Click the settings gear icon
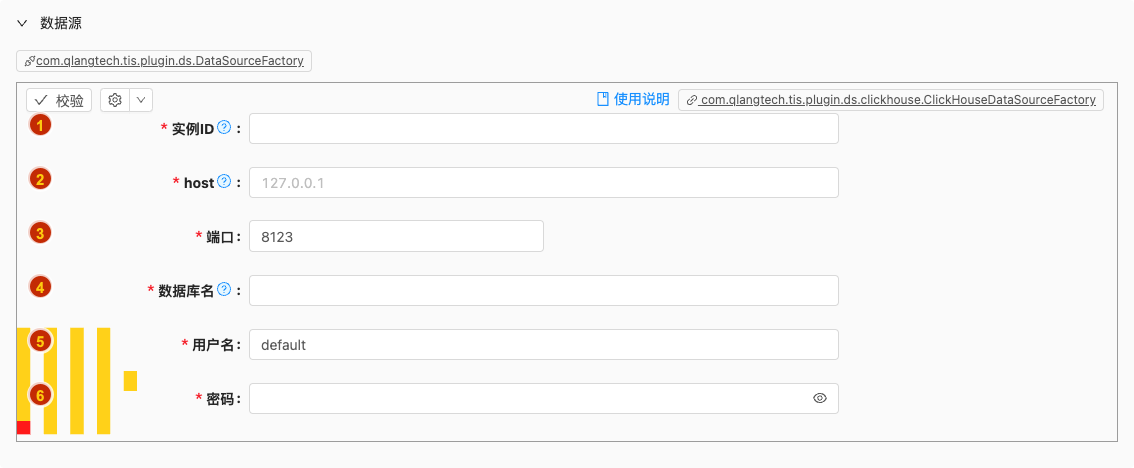Image resolution: width=1134 pixels, height=468 pixels. point(115,100)
